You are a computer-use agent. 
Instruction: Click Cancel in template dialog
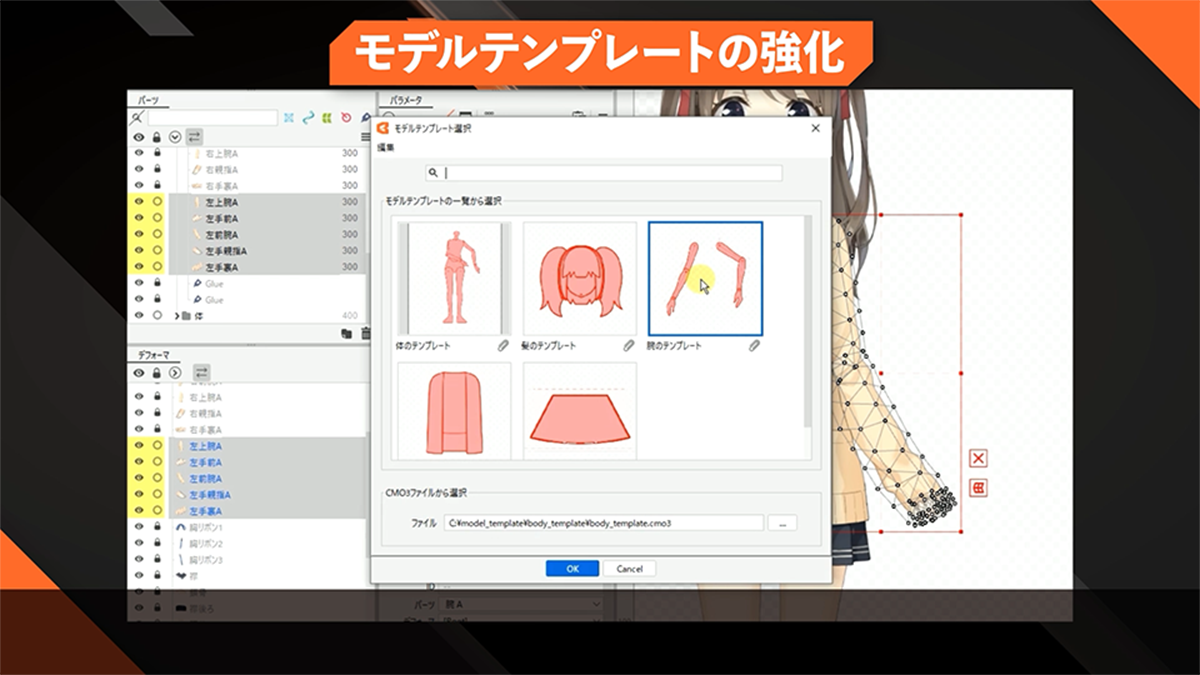tap(630, 568)
